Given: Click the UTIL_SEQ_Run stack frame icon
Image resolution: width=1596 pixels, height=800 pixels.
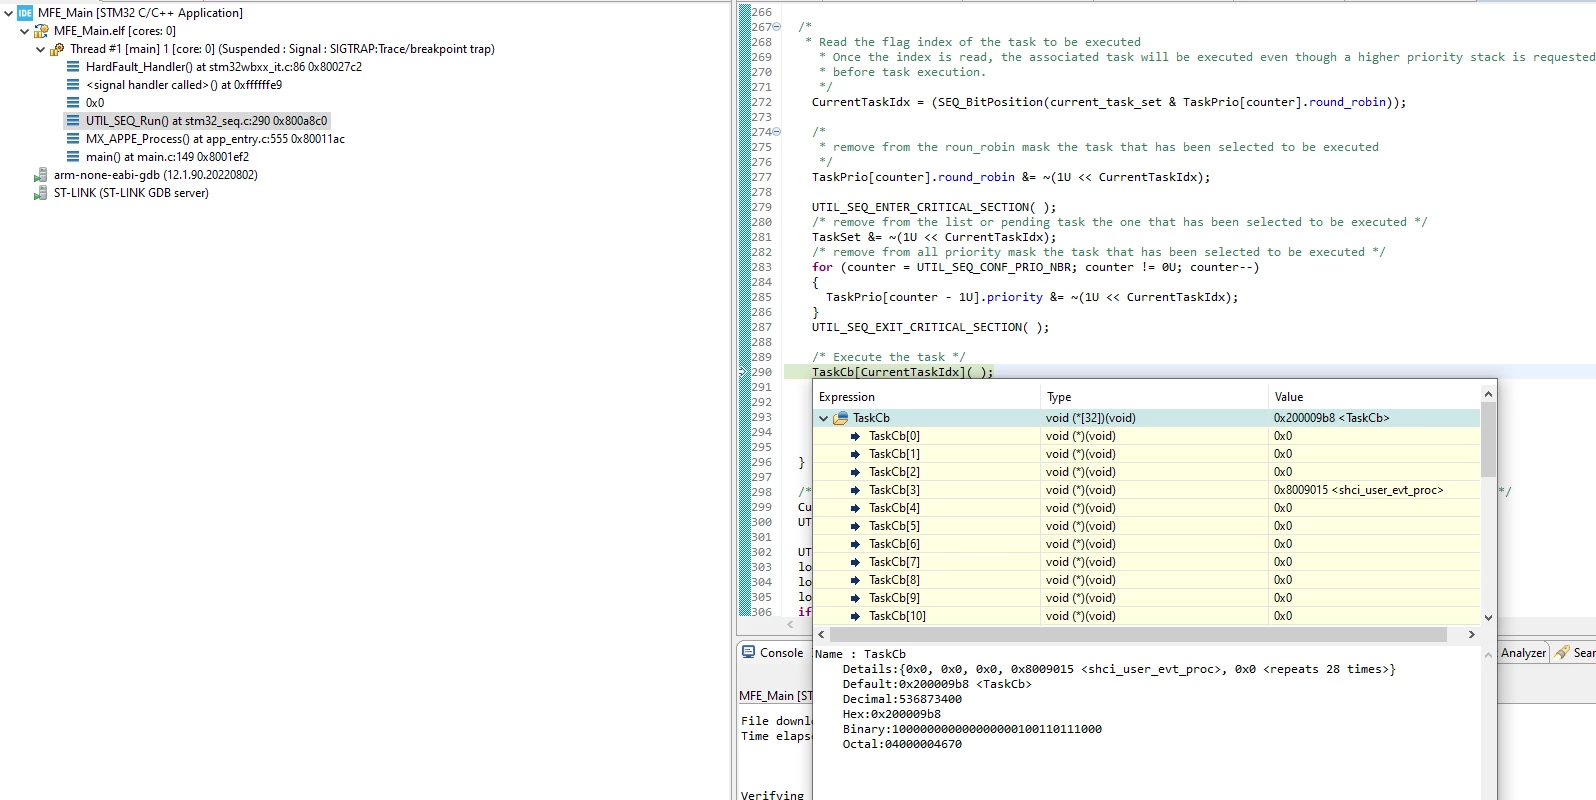Looking at the screenshot, I should pos(73,121).
